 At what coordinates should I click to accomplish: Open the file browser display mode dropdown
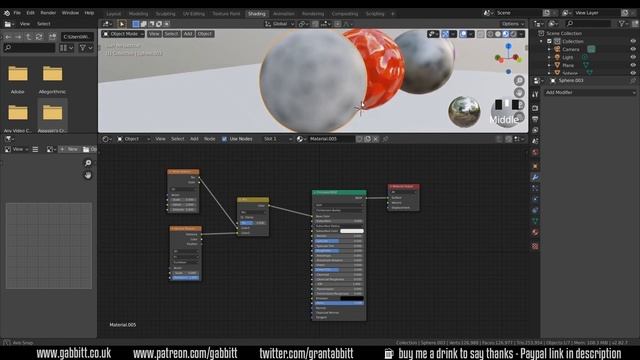[67, 48]
